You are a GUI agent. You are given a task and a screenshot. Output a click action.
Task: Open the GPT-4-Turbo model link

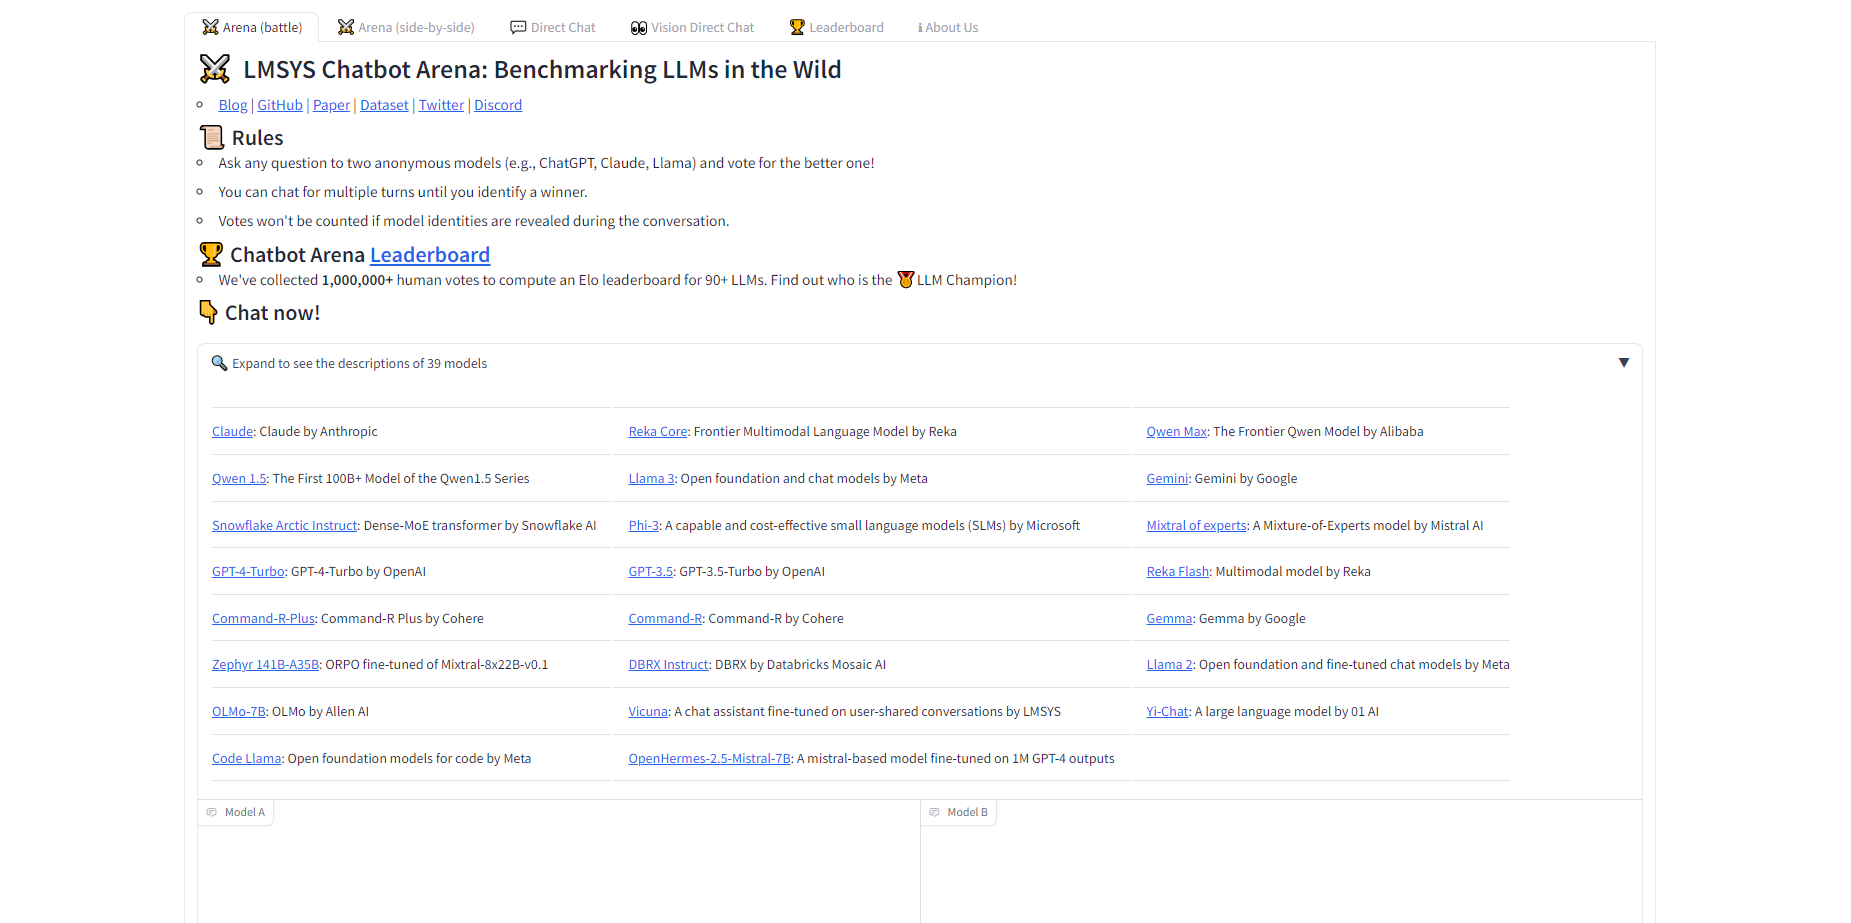pyautogui.click(x=248, y=572)
